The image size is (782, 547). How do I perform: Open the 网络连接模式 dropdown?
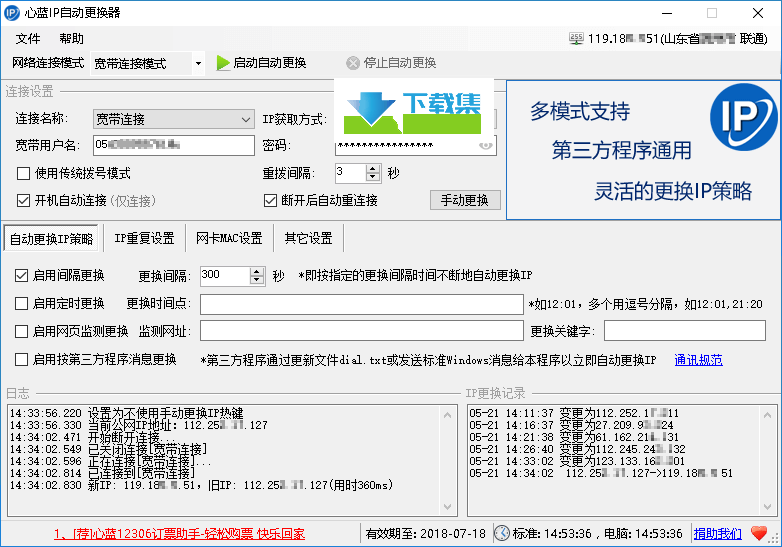pos(198,63)
